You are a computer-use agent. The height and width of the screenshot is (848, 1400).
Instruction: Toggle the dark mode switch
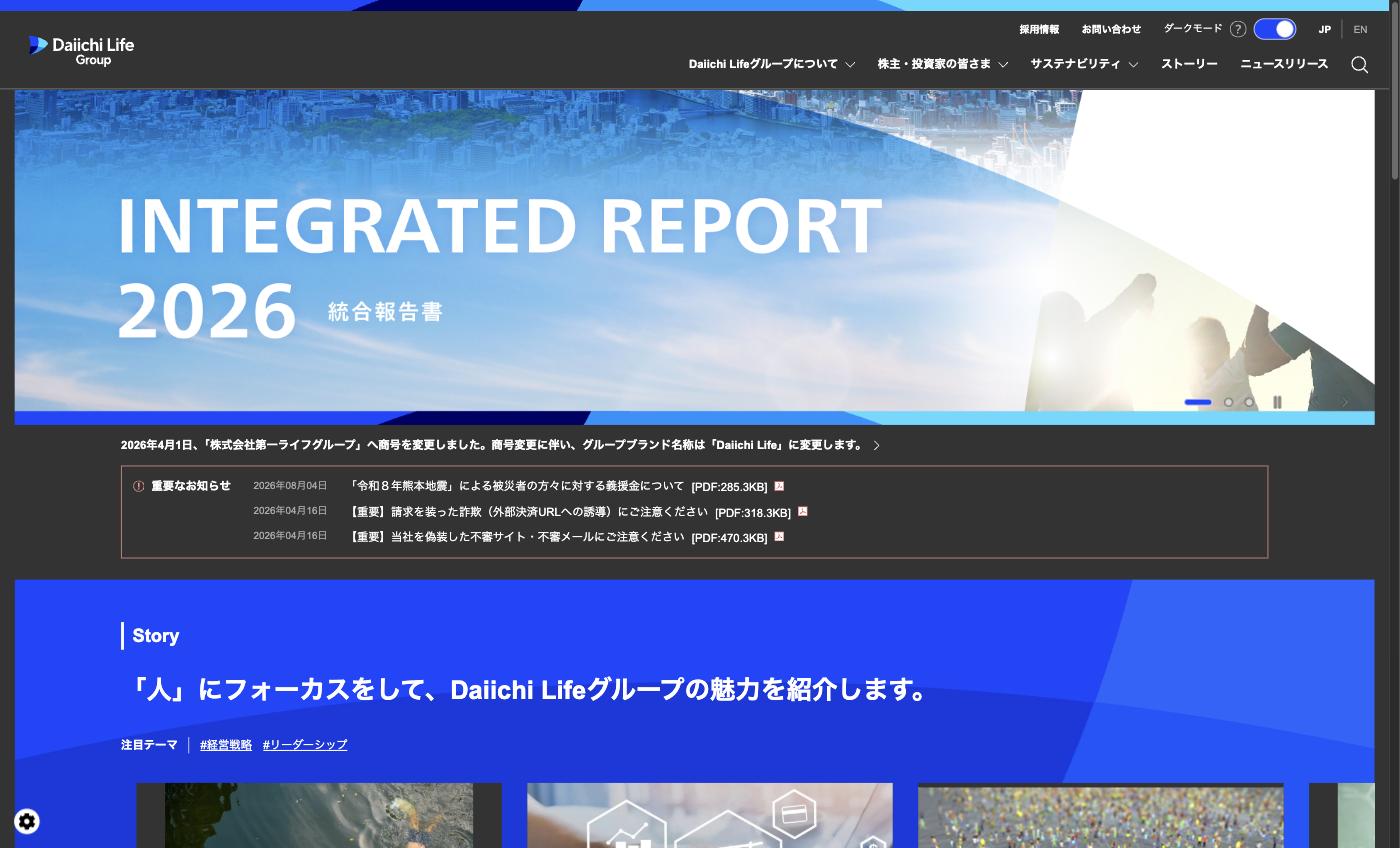1275,29
